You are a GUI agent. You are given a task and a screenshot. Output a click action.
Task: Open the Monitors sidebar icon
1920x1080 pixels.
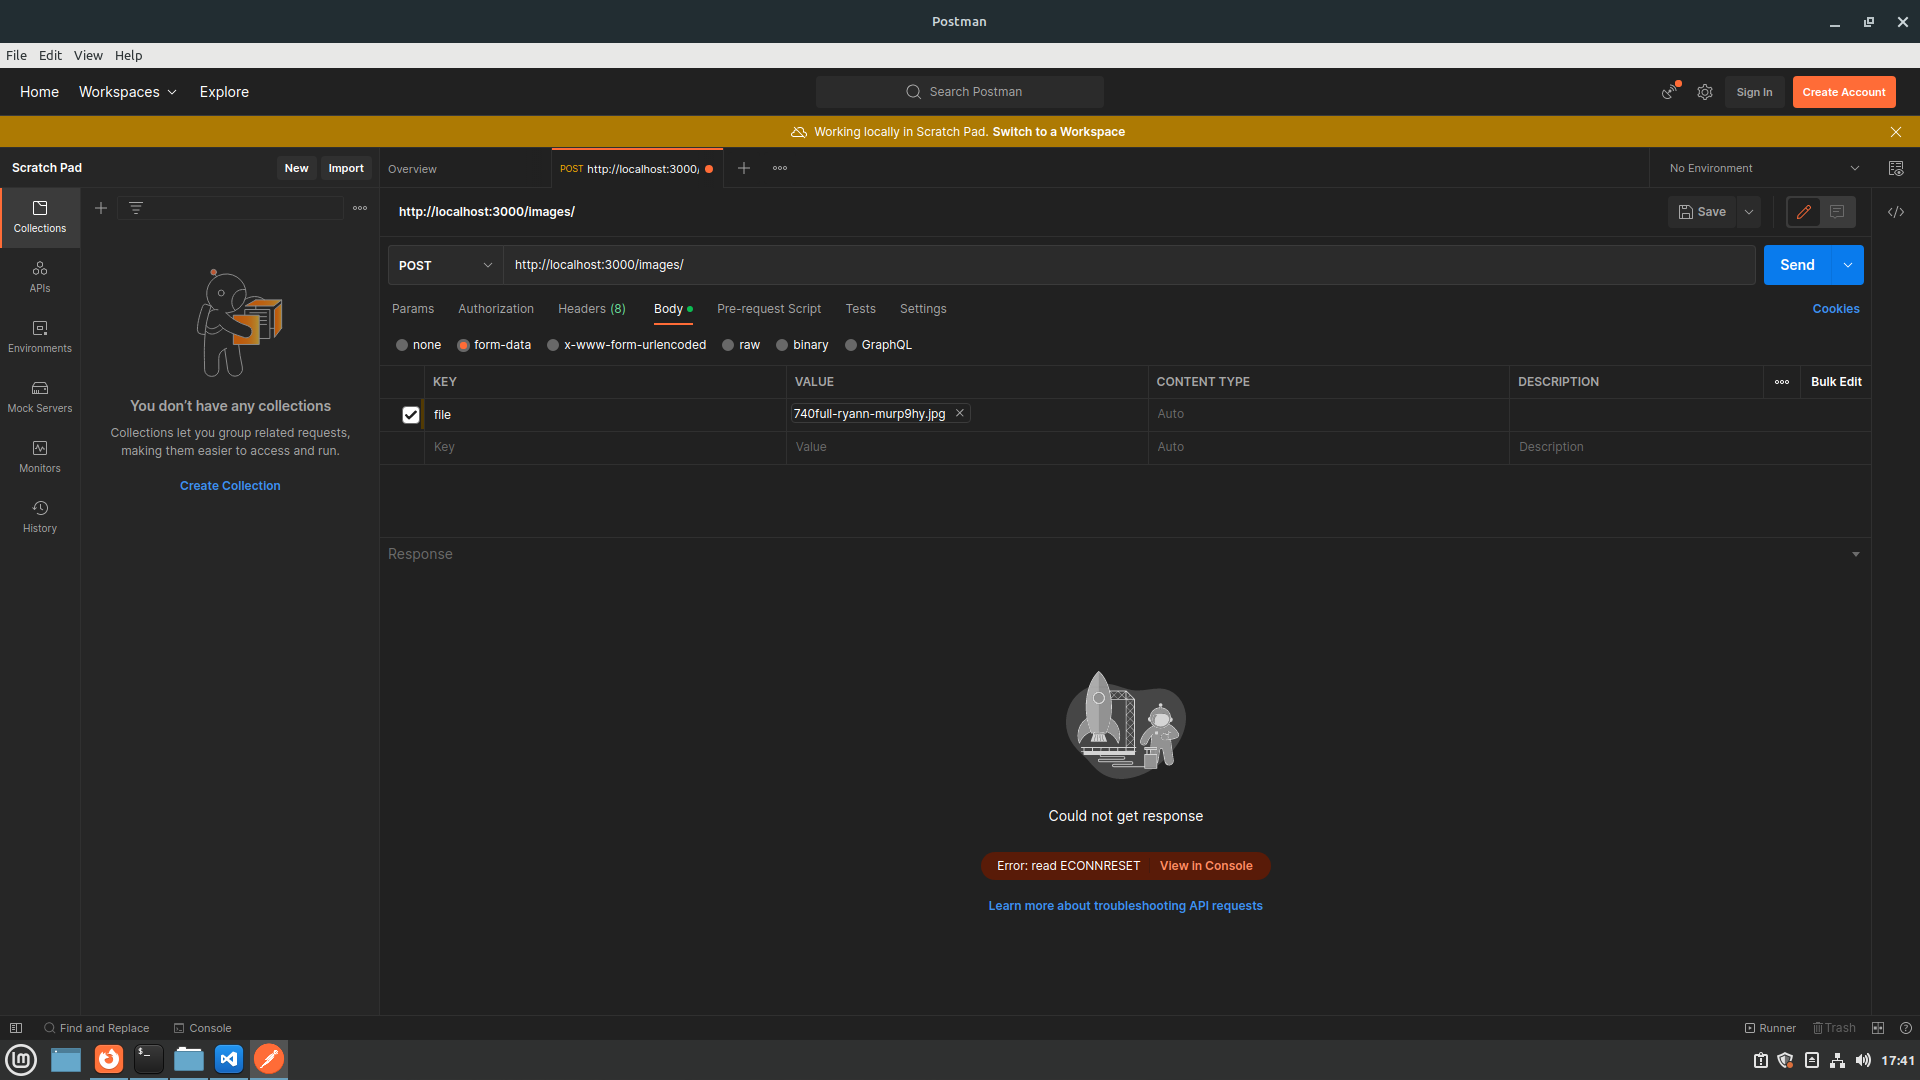(x=40, y=456)
